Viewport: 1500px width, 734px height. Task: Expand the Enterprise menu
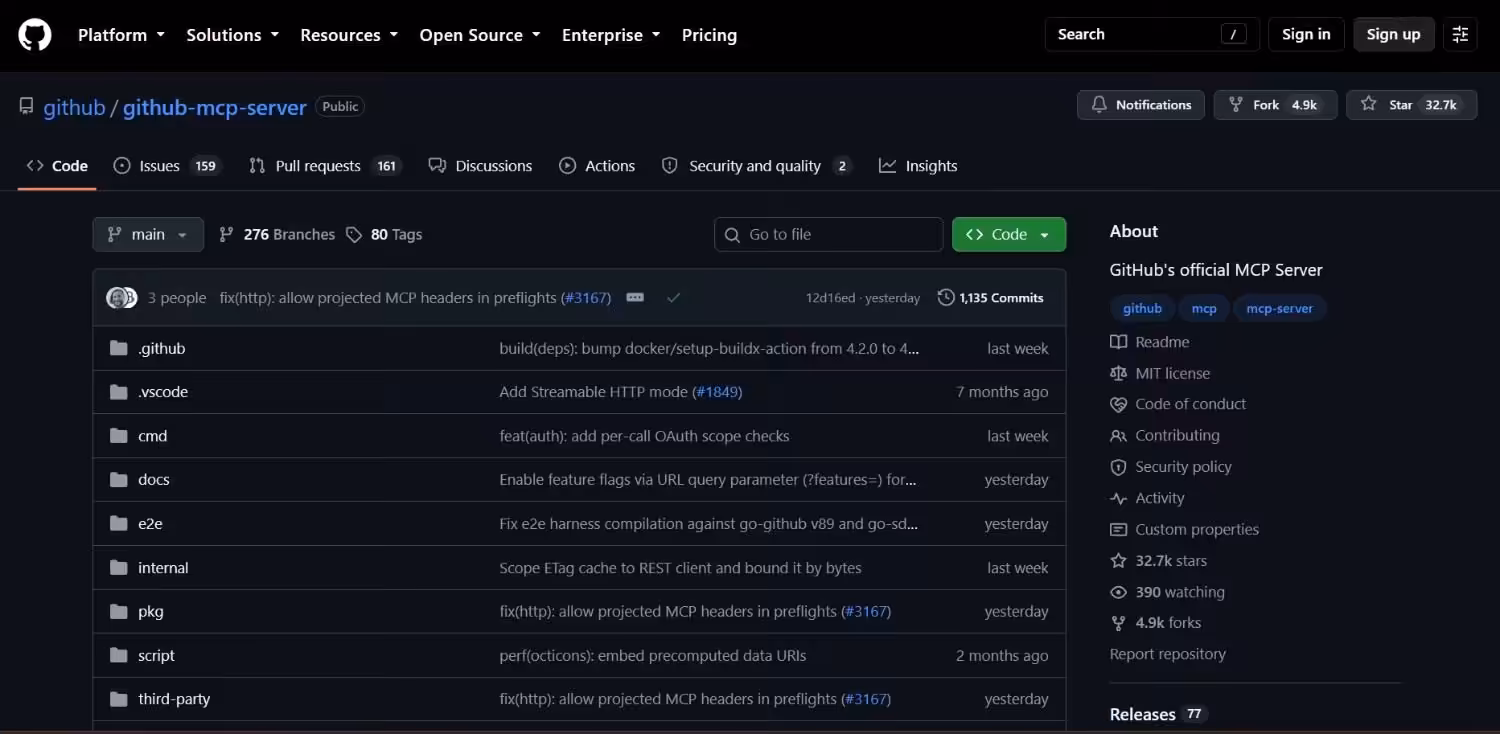click(611, 35)
